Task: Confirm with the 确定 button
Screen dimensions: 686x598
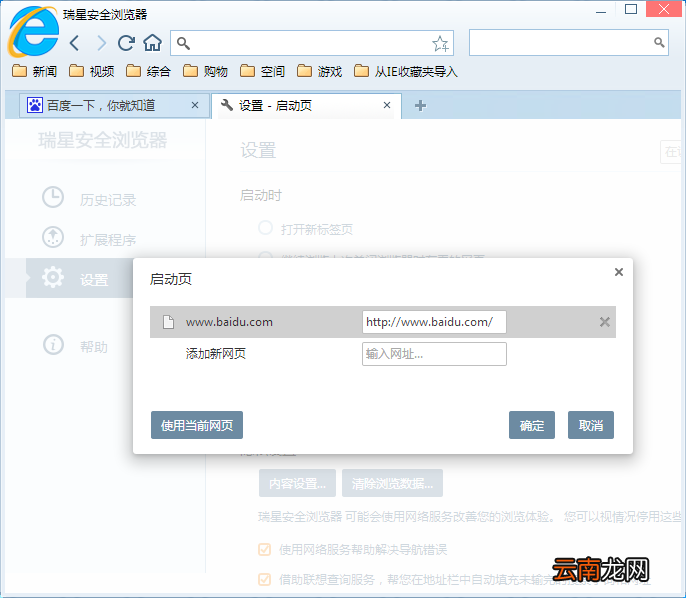Action: (532, 425)
